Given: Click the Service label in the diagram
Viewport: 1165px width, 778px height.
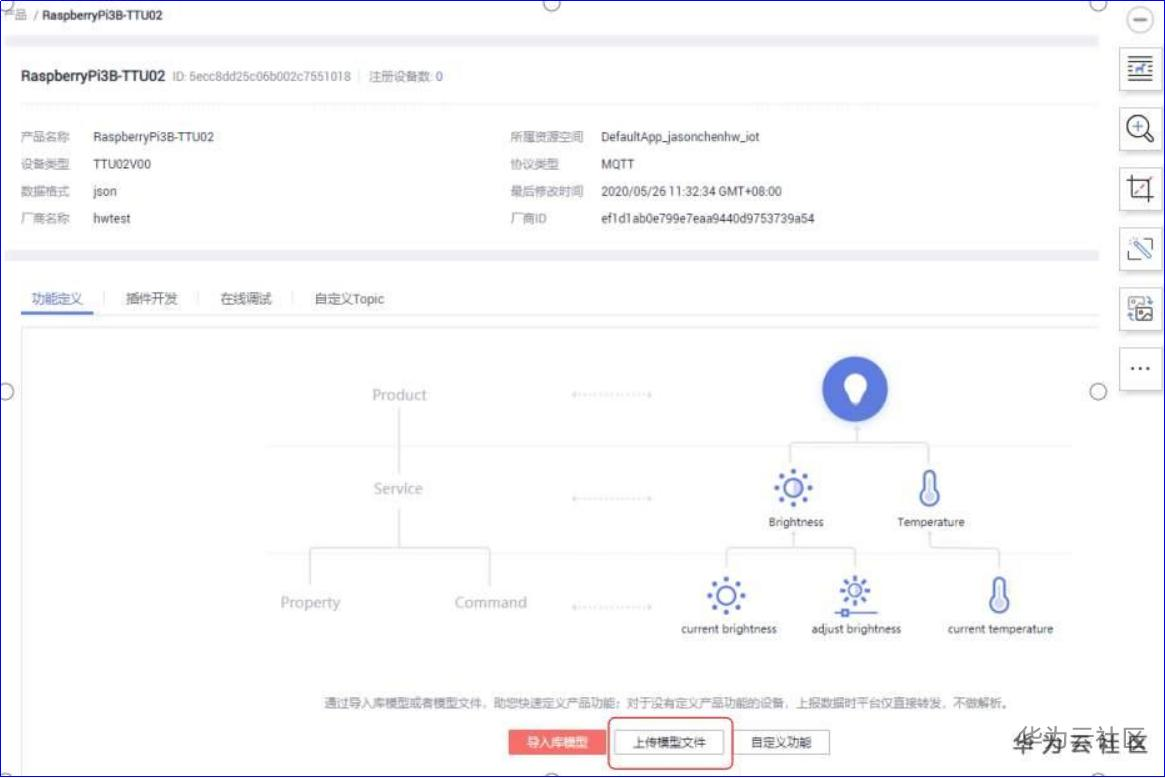Looking at the screenshot, I should coord(398,488).
